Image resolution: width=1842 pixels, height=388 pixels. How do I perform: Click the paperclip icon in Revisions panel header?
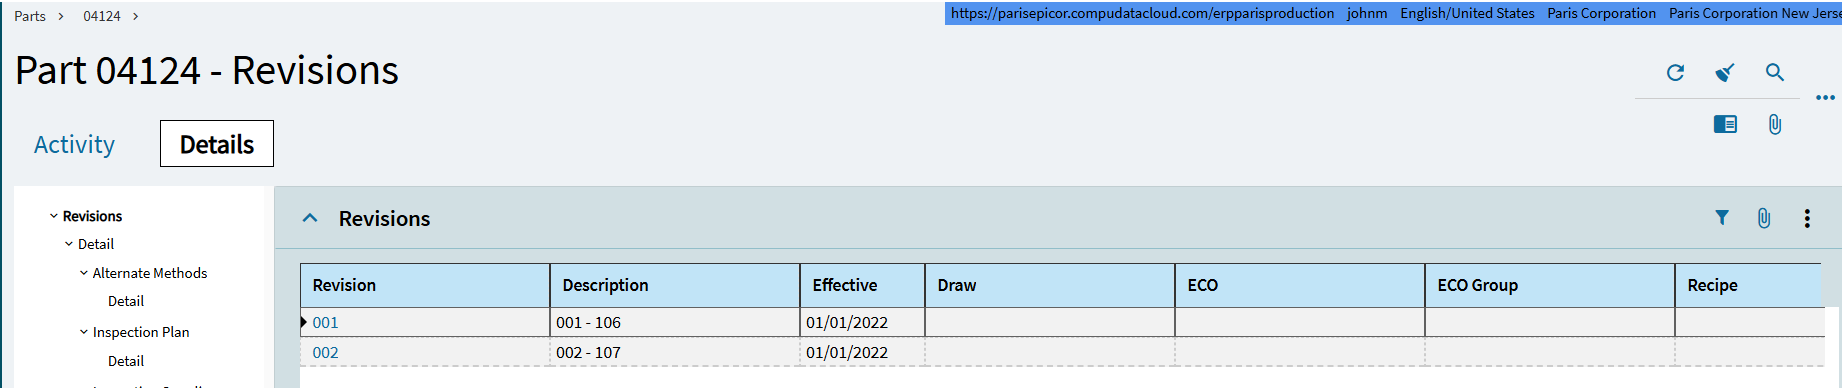(x=1764, y=218)
